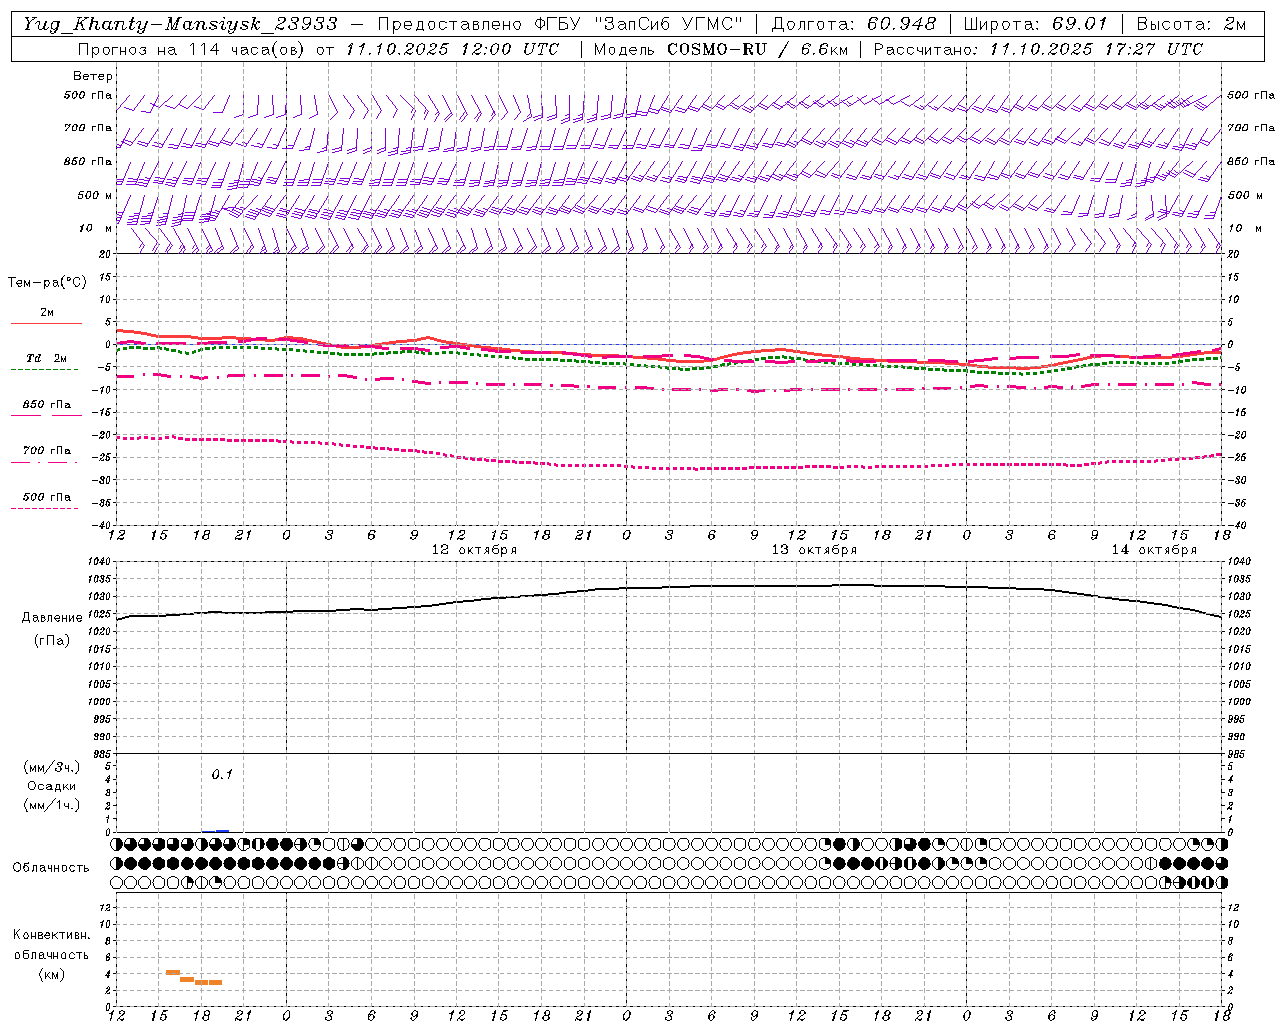Viewport: 1280px width, 1024px height.
Task: Click the '14 октября' date label
Action: click(1154, 550)
